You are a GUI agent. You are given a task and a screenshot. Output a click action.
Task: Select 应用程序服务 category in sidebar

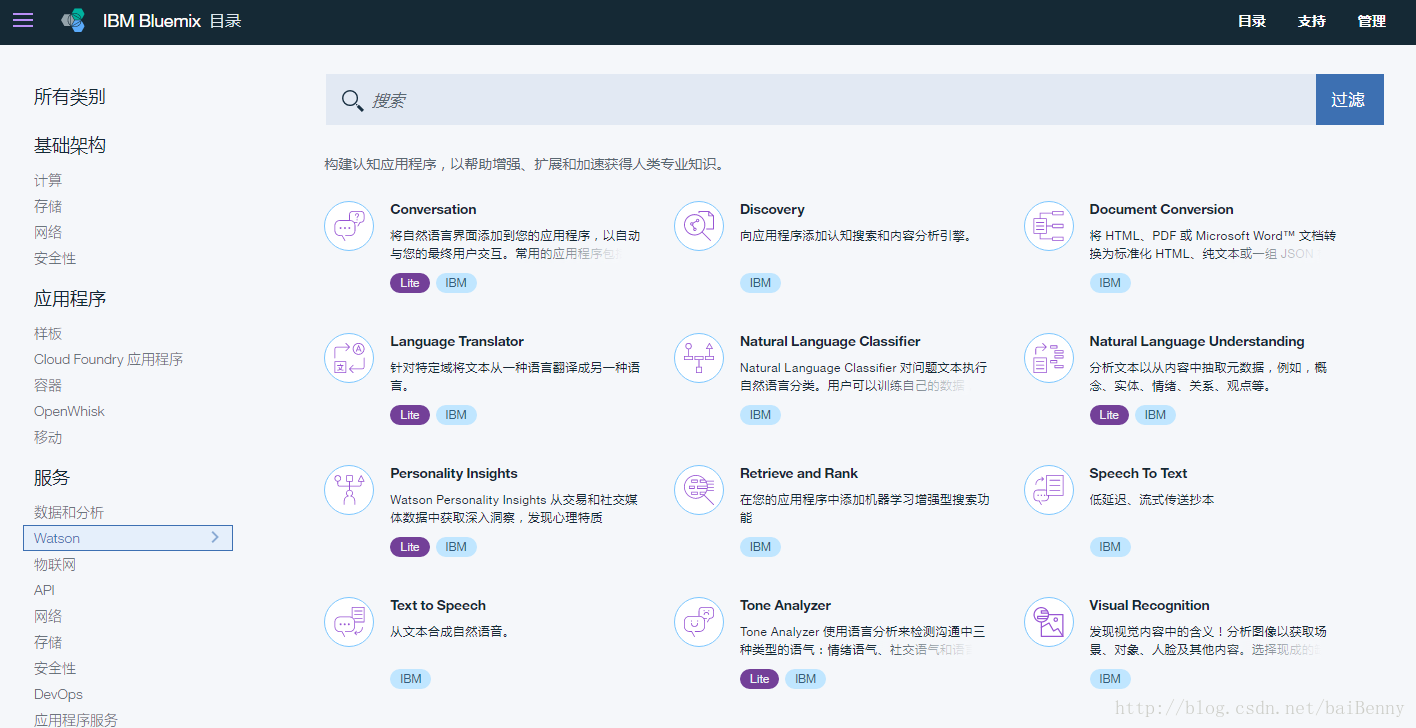[x=76, y=719]
